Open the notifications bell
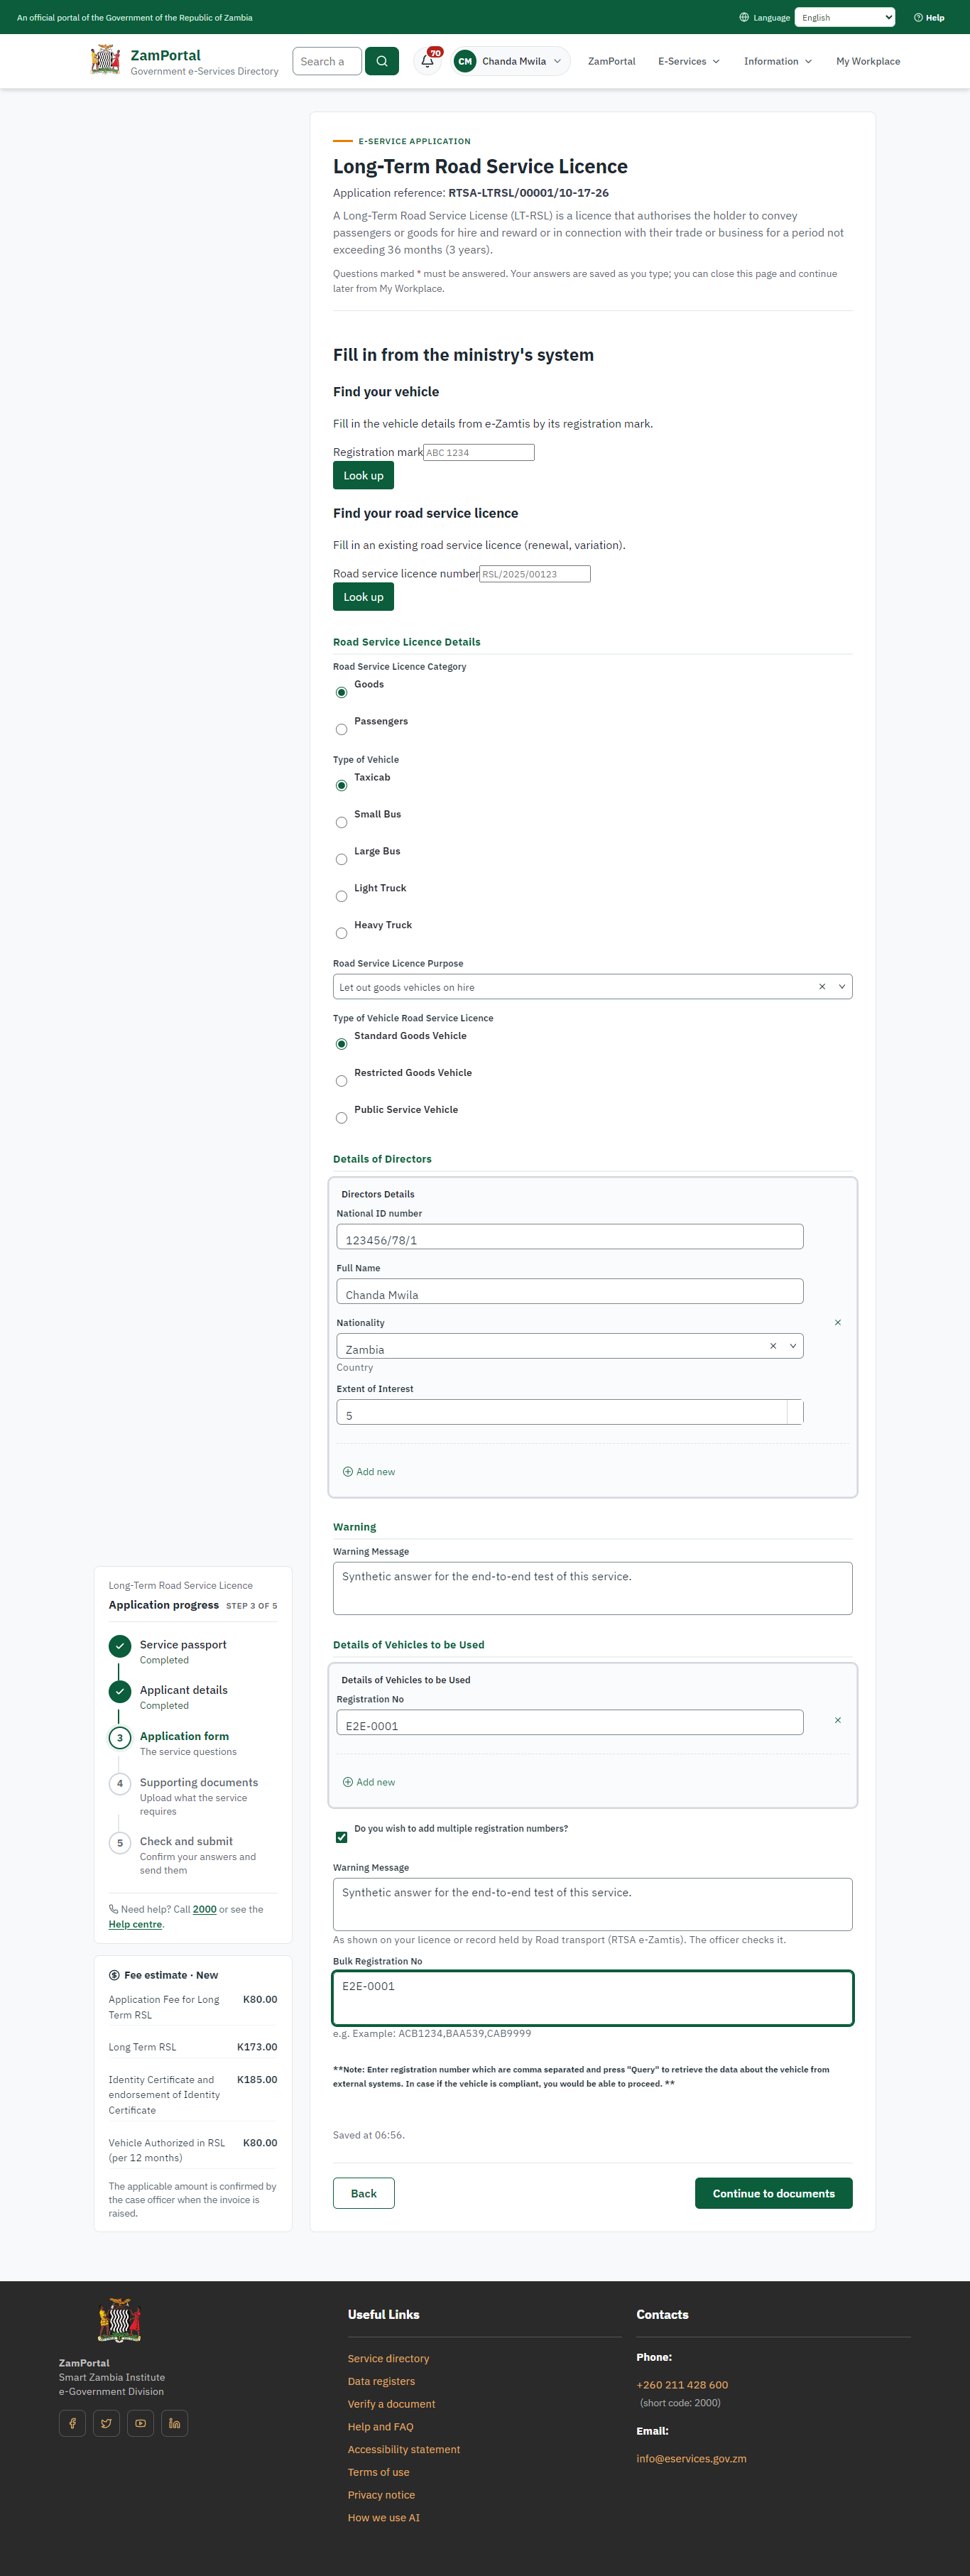 (427, 61)
